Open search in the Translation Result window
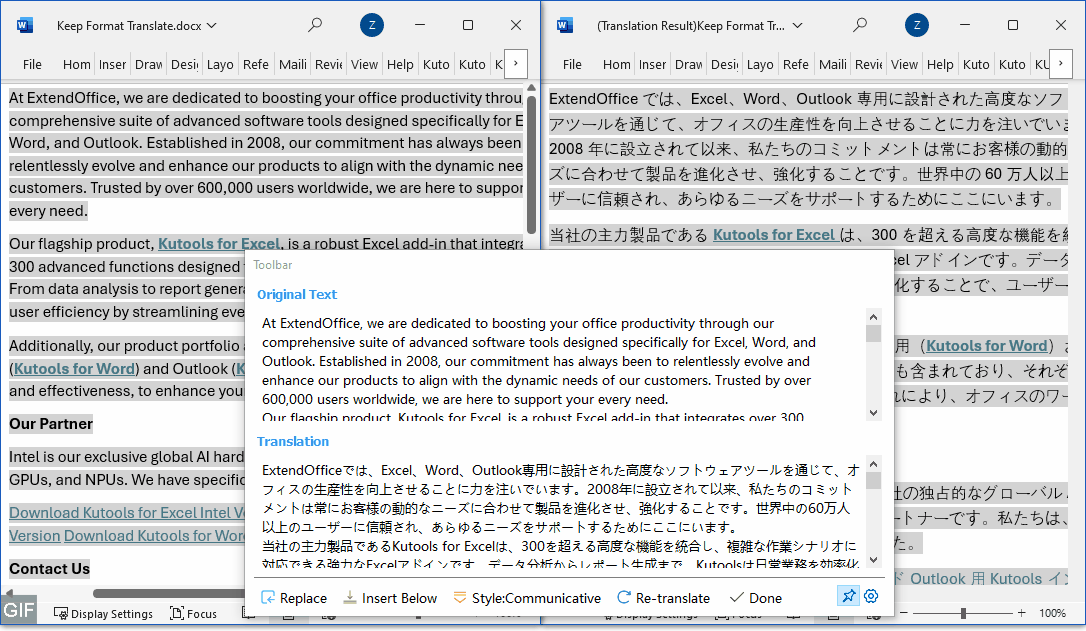Screen dimensions: 1086x631 (860, 26)
